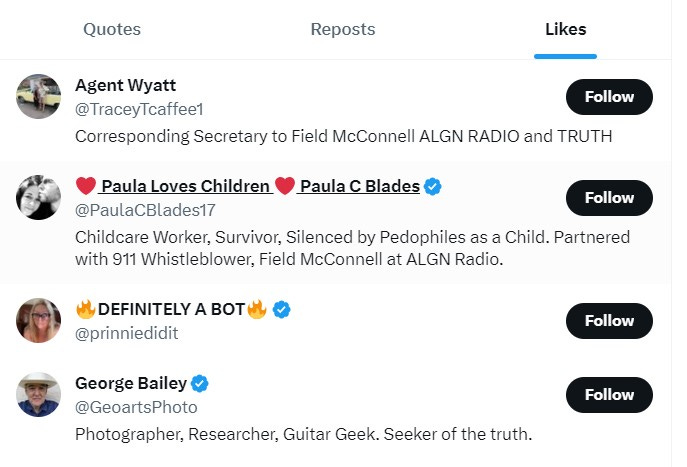This screenshot has height=467, width=687.
Task: Open Paula C Blades' avatar image
Action: [x=39, y=197]
